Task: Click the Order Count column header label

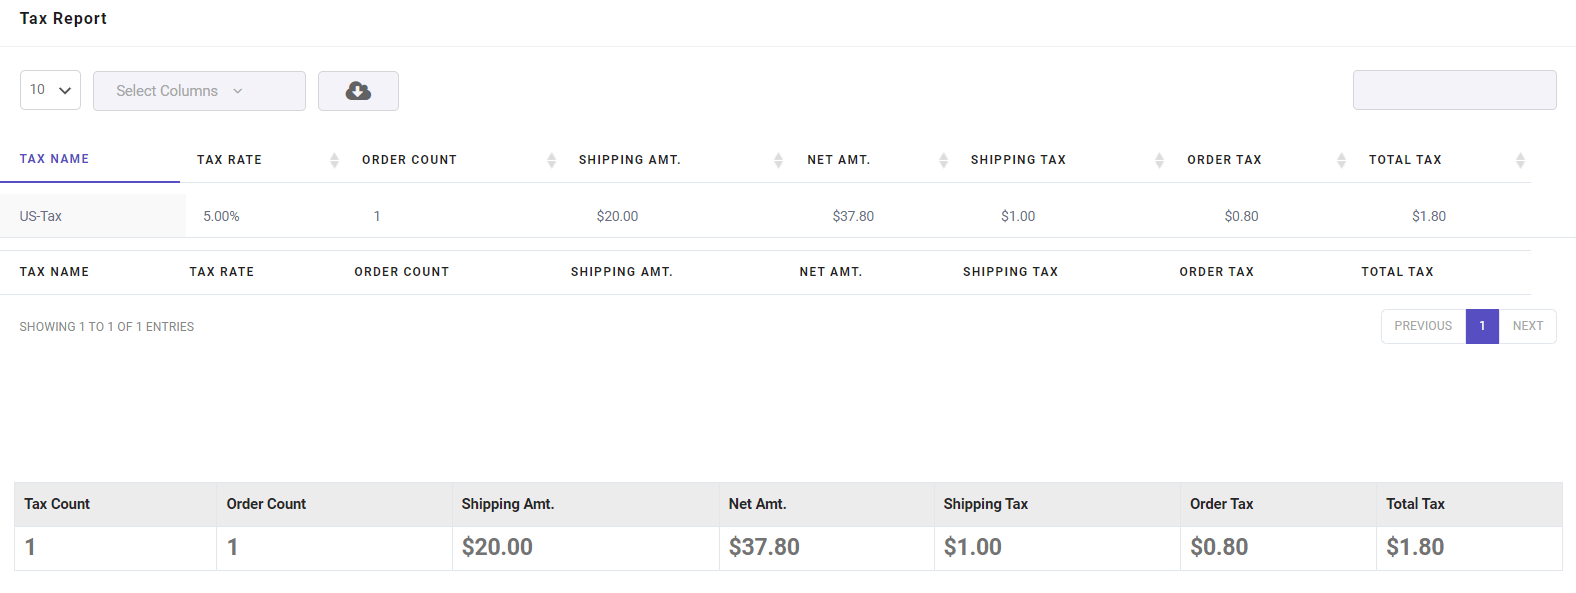Action: [x=409, y=160]
